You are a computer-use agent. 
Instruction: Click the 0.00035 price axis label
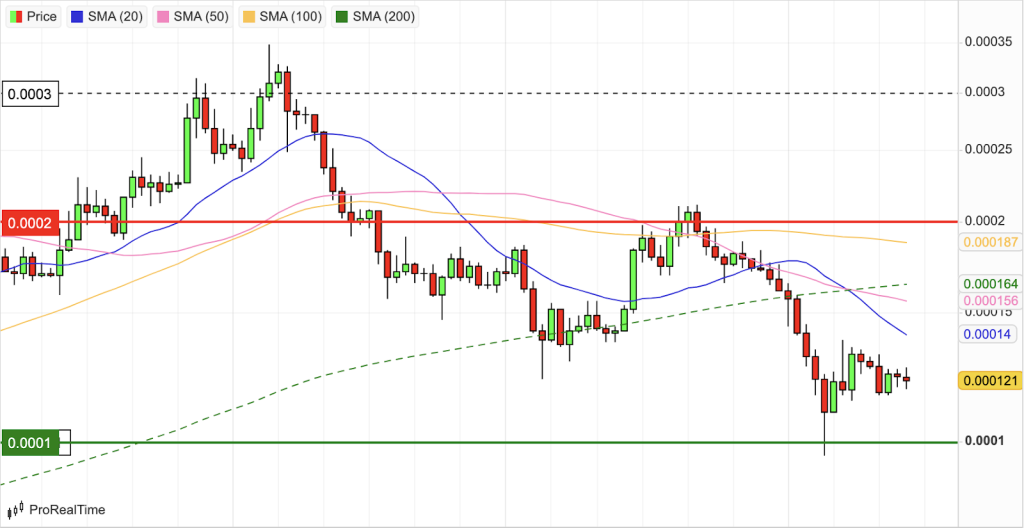click(x=986, y=42)
